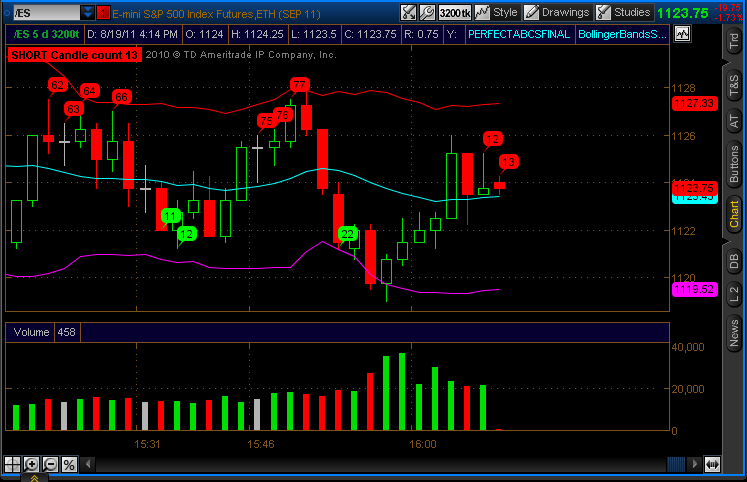Click red signal bubble 77
Viewport: 747px width, 482px height.
coord(299,85)
